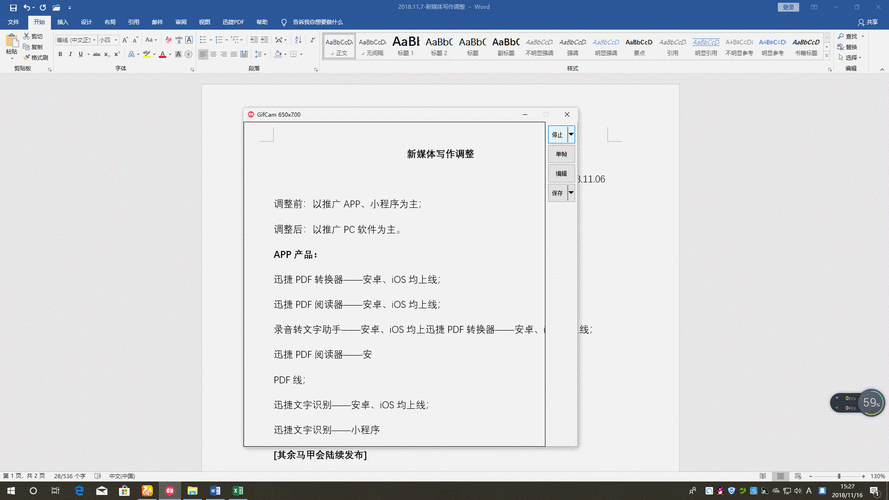This screenshot has width=889, height=500.
Task: Click the Cut (剪切) scissors button
Action: point(33,36)
